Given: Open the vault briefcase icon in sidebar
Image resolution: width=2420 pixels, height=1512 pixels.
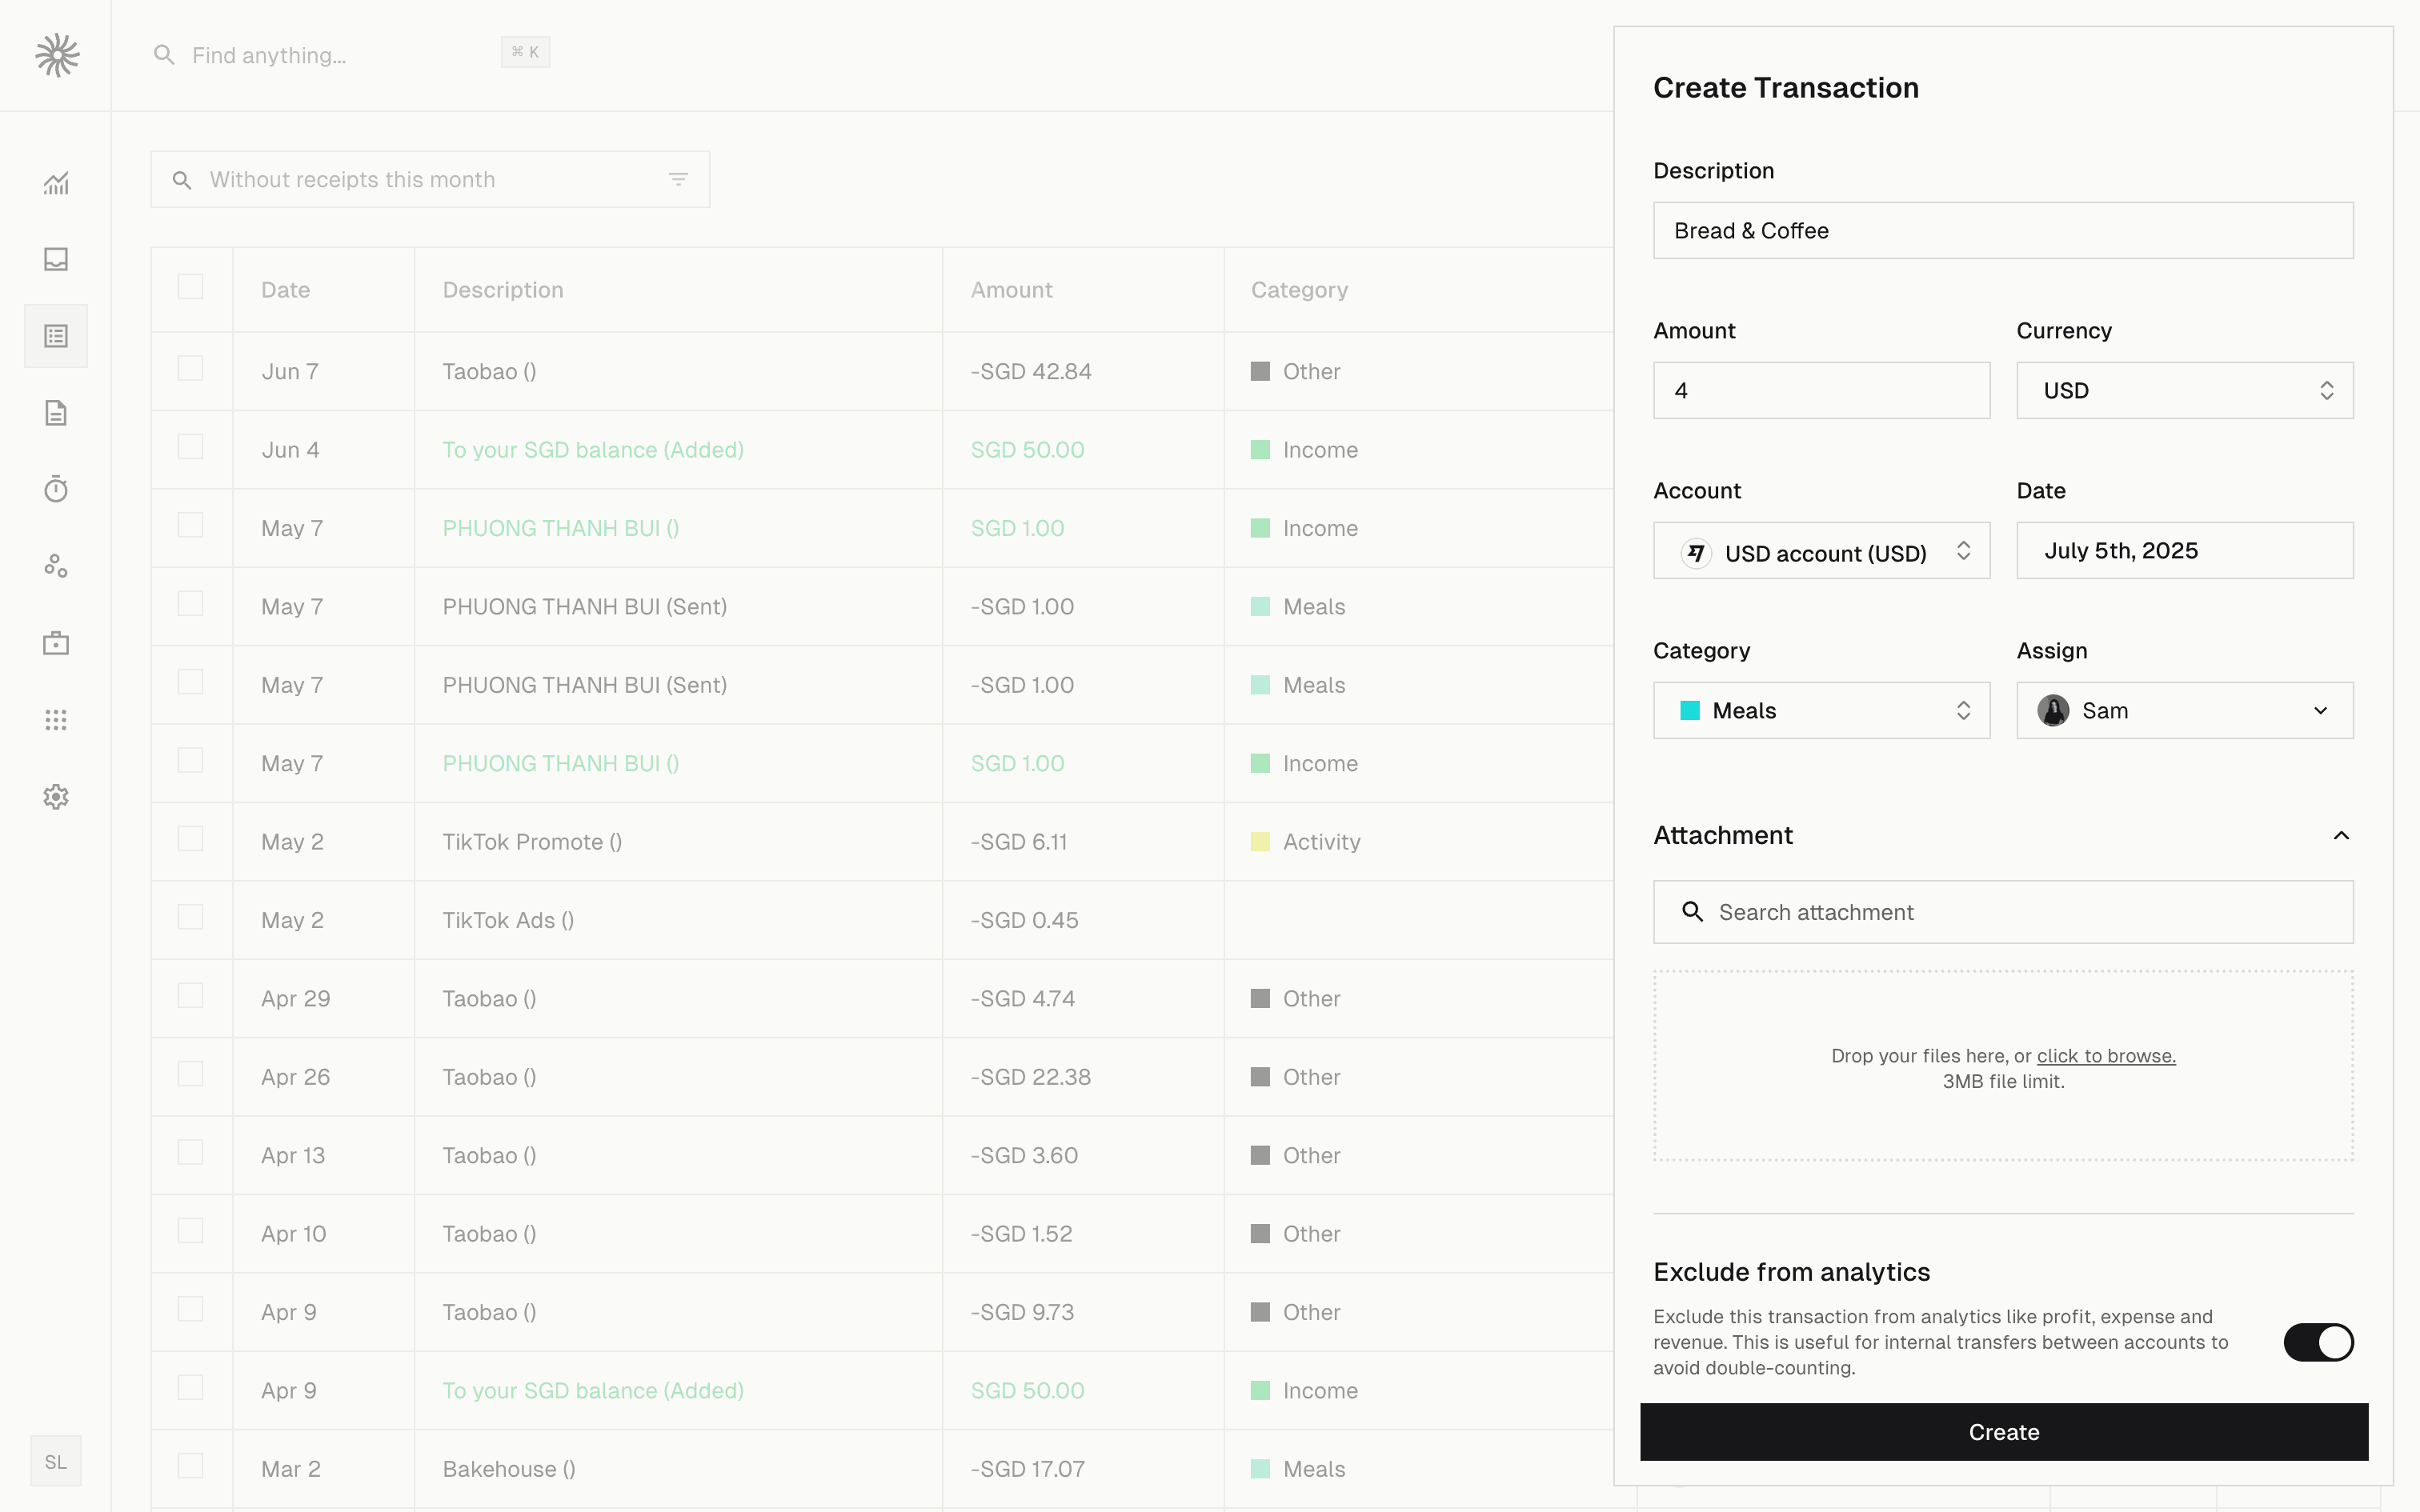Looking at the screenshot, I should [56, 643].
